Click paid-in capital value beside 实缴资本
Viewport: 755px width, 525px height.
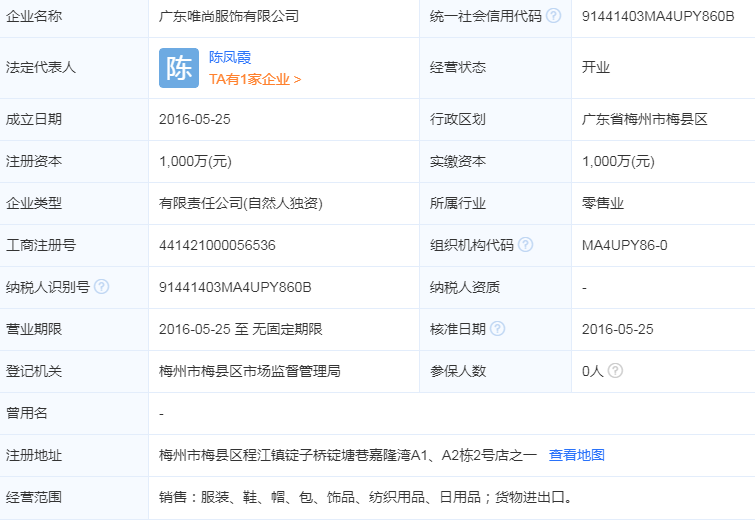[618, 161]
